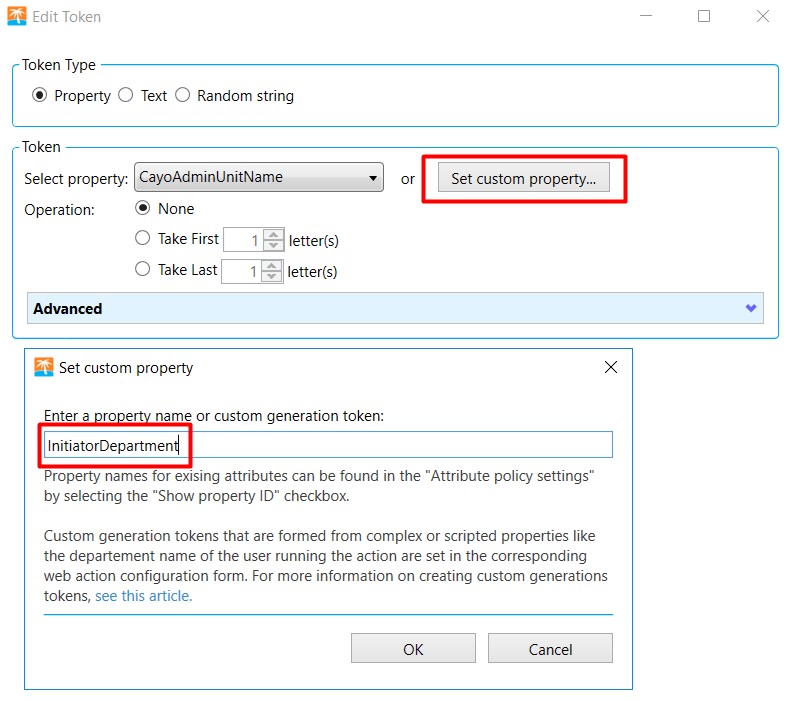The height and width of the screenshot is (701, 788).
Task: Decrease the Take Last letter count
Action: (271, 276)
